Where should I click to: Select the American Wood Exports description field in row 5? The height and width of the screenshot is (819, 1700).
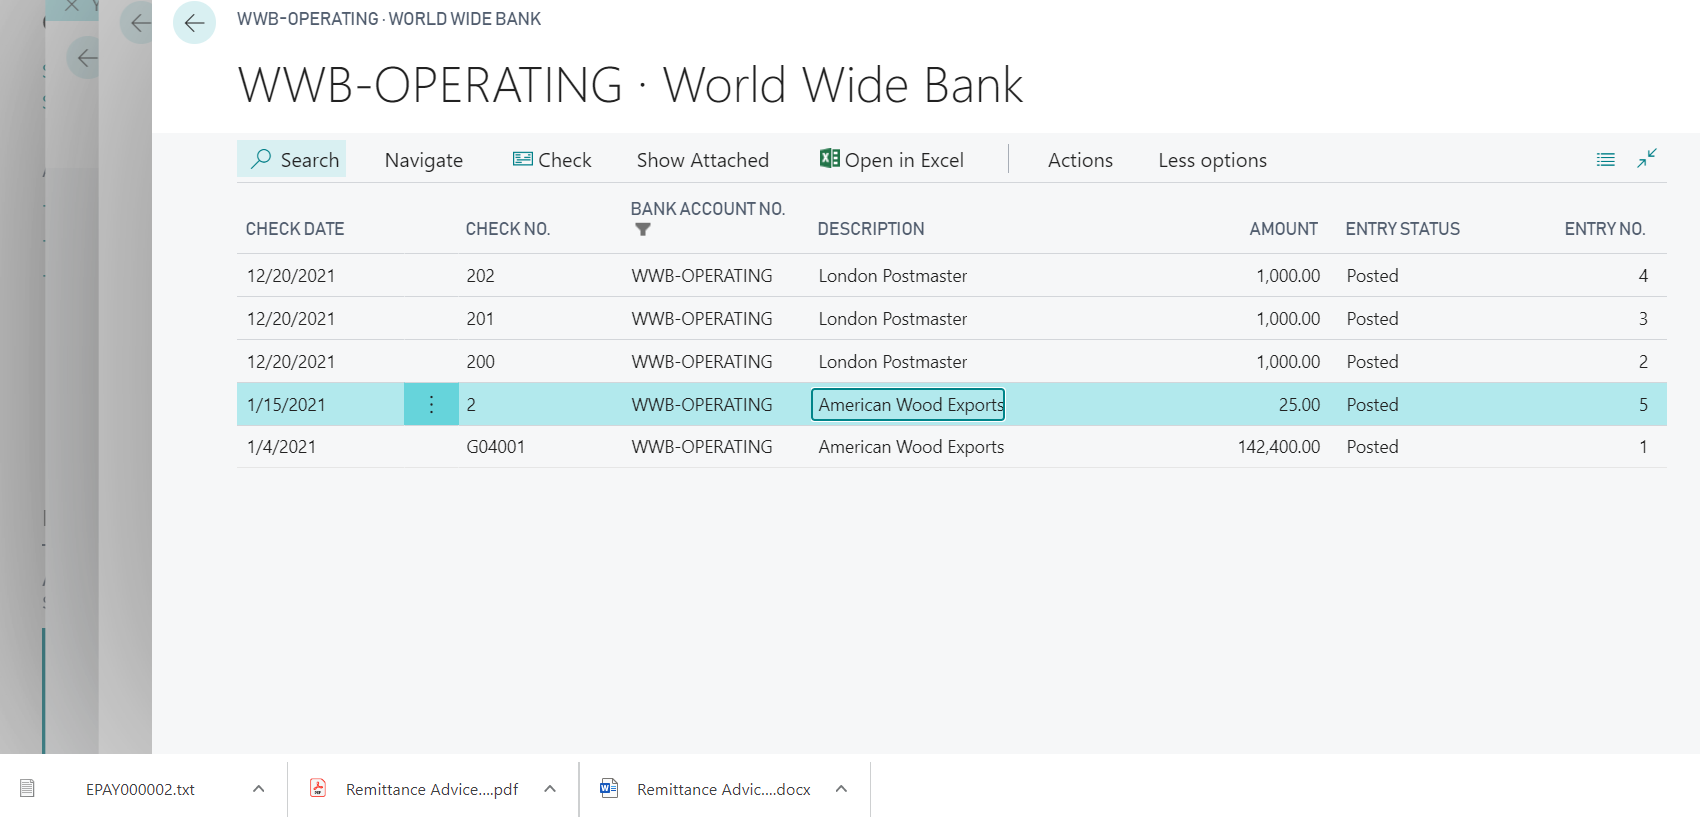coord(908,404)
